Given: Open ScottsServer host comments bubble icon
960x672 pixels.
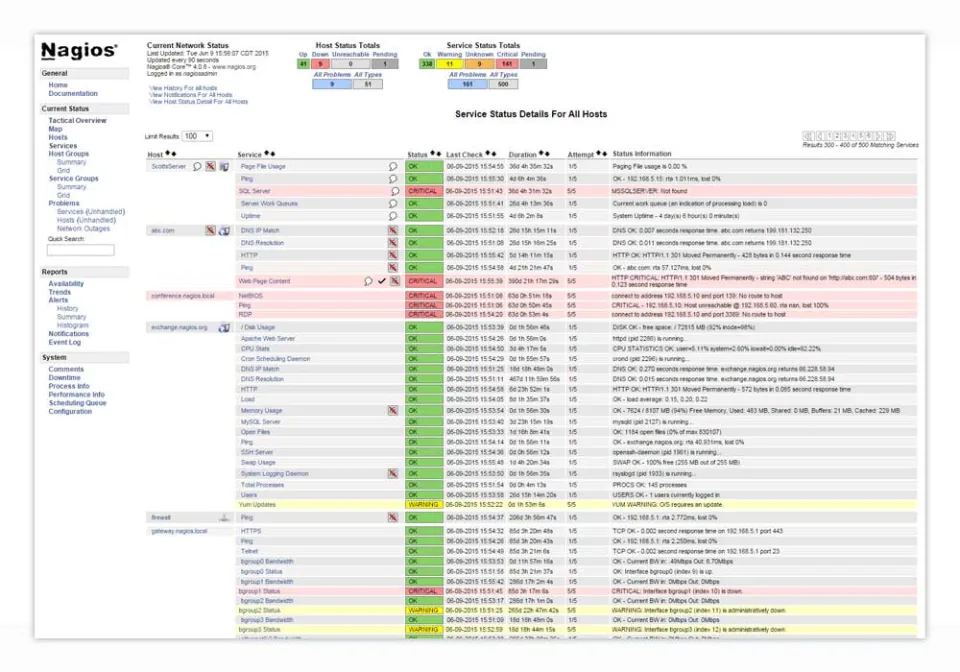Looking at the screenshot, I should [x=197, y=166].
